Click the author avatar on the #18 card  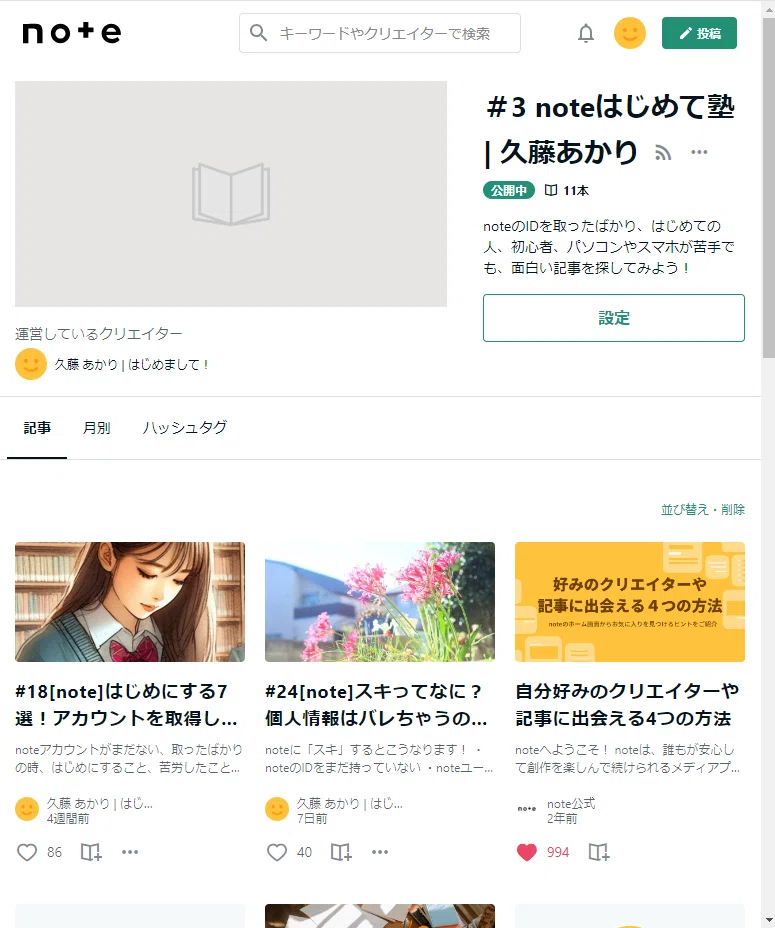click(x=27, y=809)
